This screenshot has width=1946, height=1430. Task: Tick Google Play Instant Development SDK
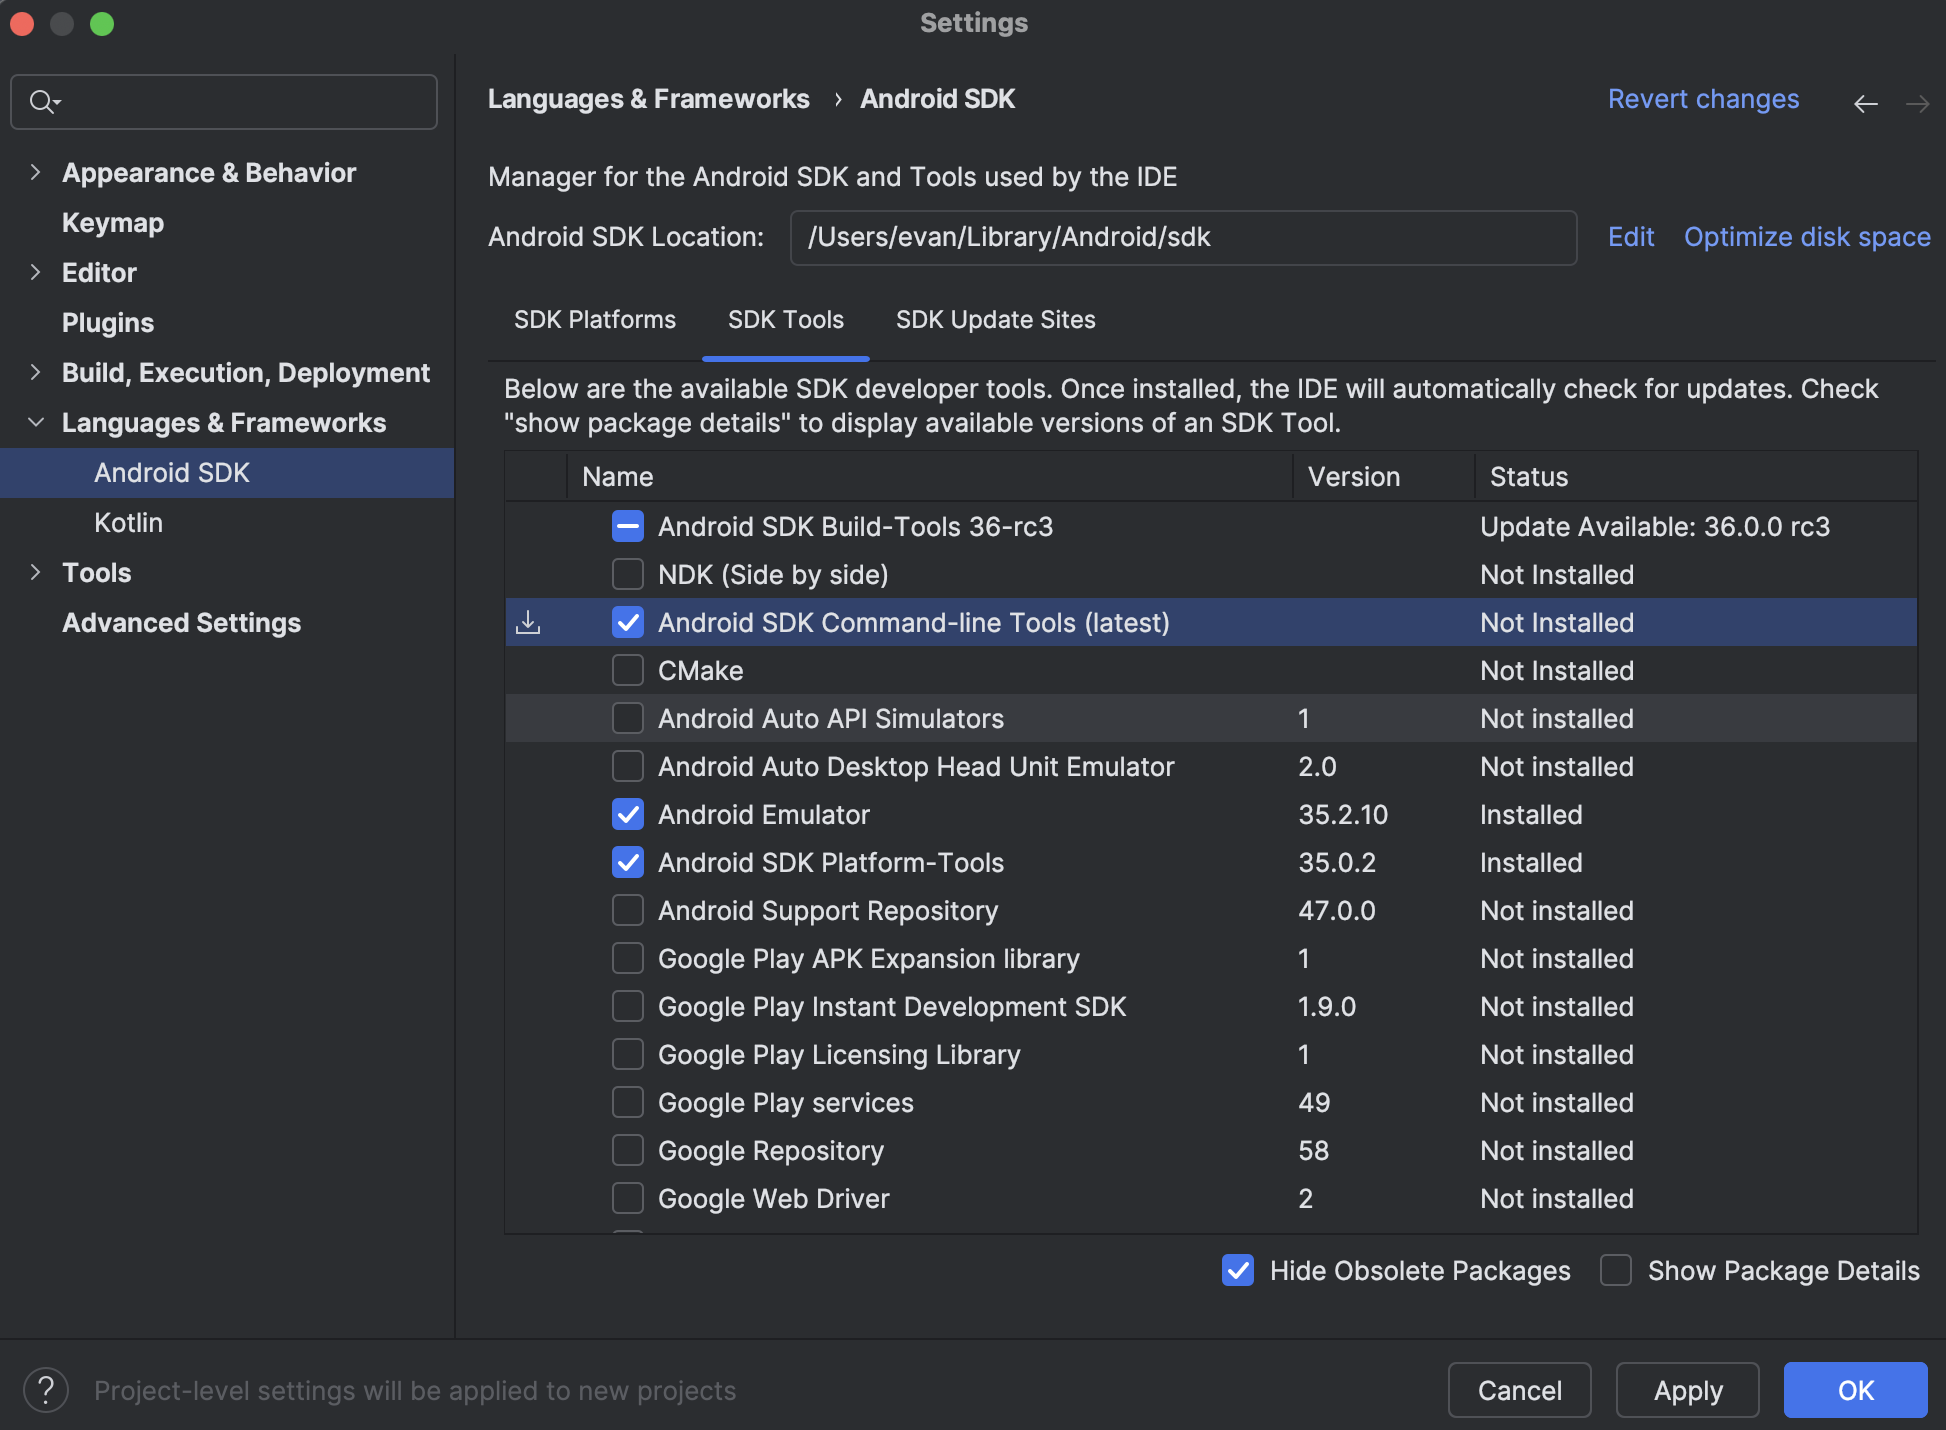tap(628, 1006)
